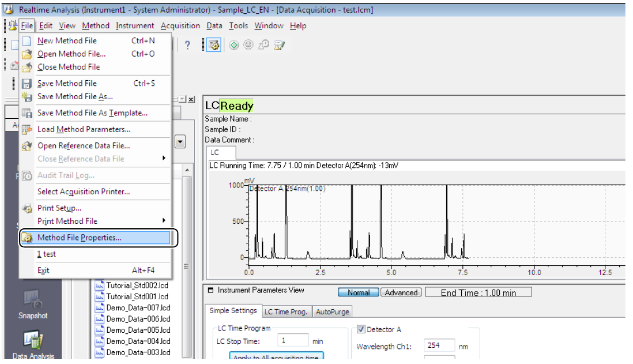Click the Open Method File folder icon
Screen dimensions: 633x364
tap(27, 54)
